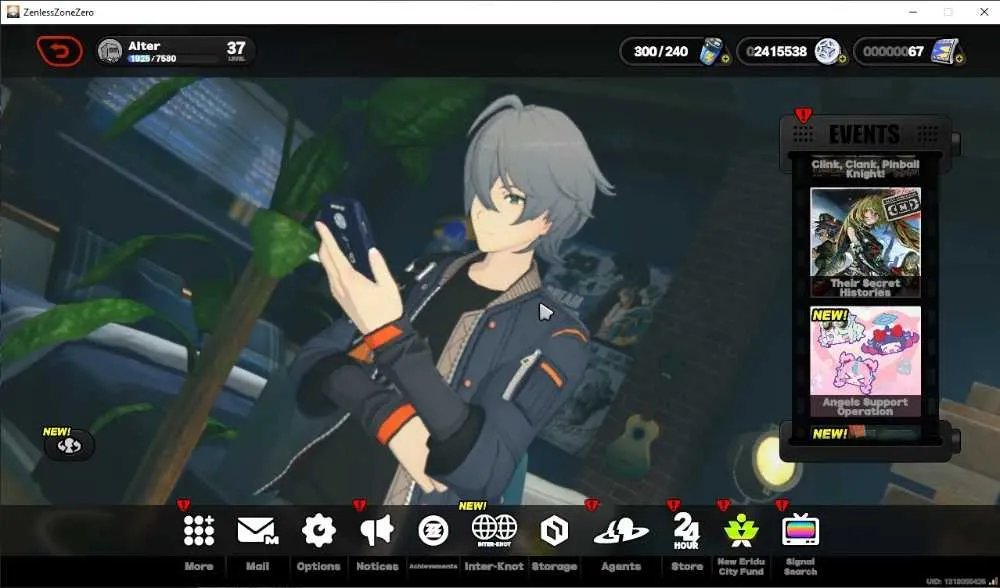Click the Alter profile avatar icon
This screenshot has width=1000, height=588.
click(x=111, y=51)
